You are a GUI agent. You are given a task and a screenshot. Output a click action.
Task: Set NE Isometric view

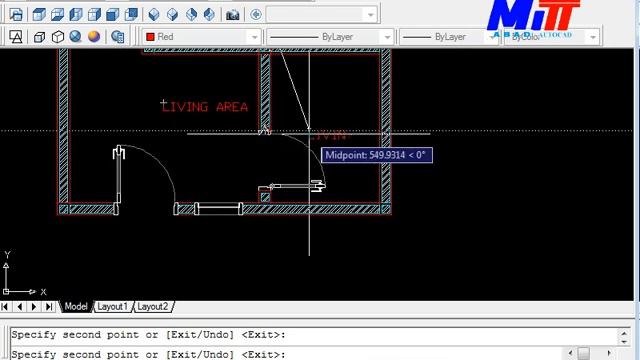(x=191, y=15)
